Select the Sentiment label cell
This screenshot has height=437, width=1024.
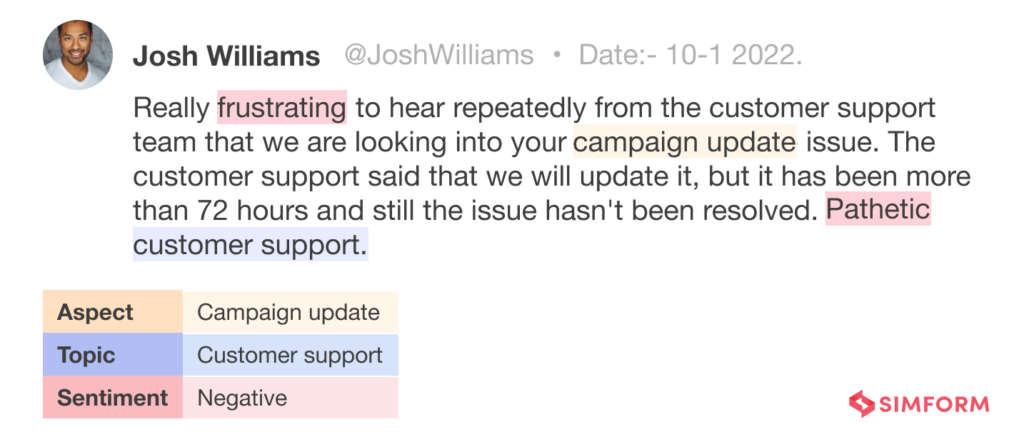pyautogui.click(x=112, y=398)
